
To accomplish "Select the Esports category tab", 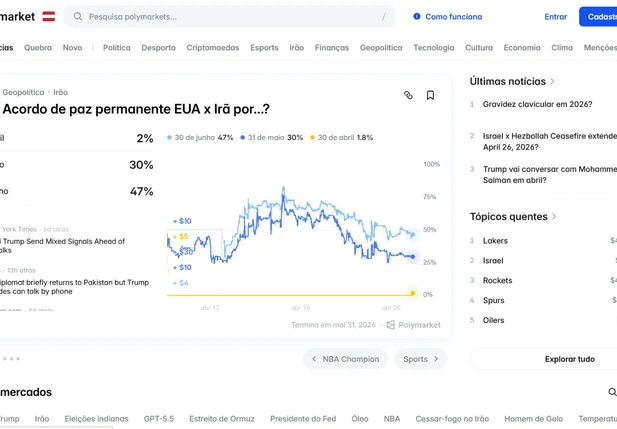I will 264,48.
